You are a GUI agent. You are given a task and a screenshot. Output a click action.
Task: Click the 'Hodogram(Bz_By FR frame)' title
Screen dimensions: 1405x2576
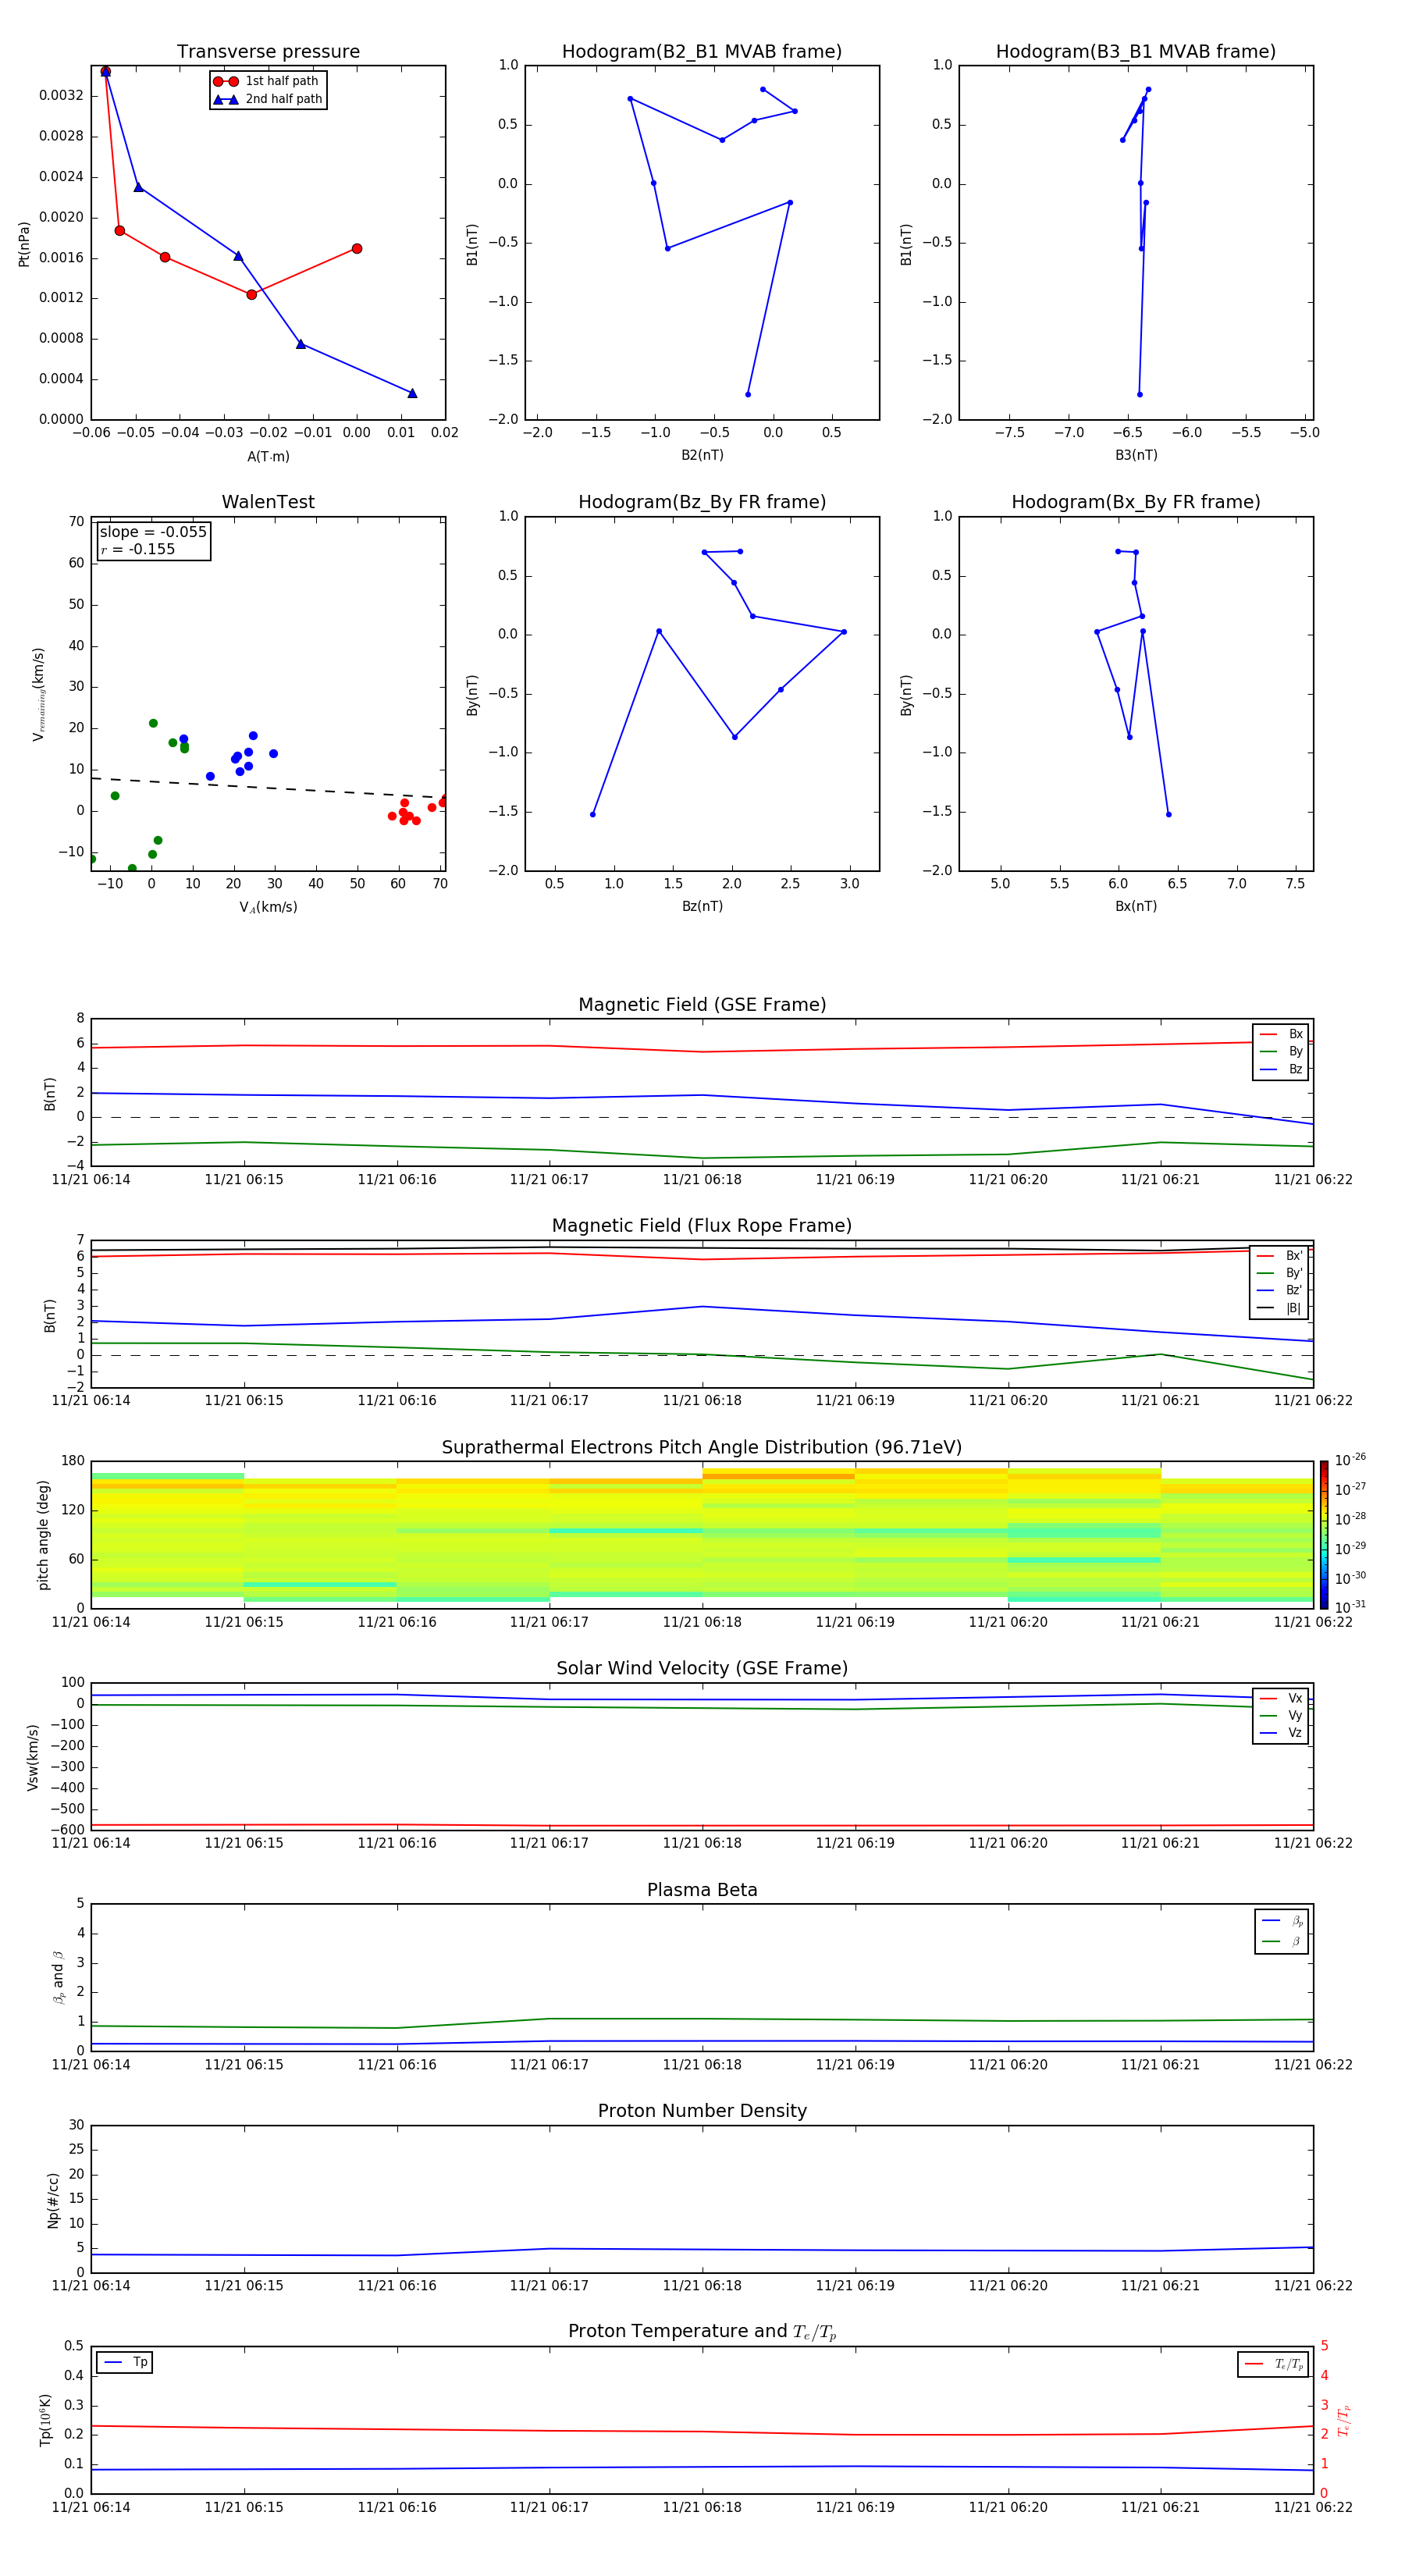coord(702,502)
